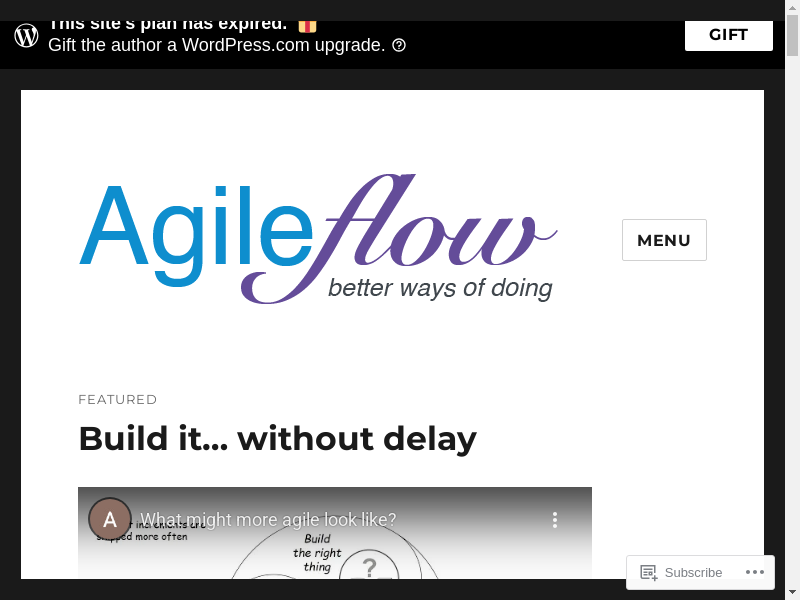Open the video's vertical three-dot options menu

pyautogui.click(x=555, y=520)
